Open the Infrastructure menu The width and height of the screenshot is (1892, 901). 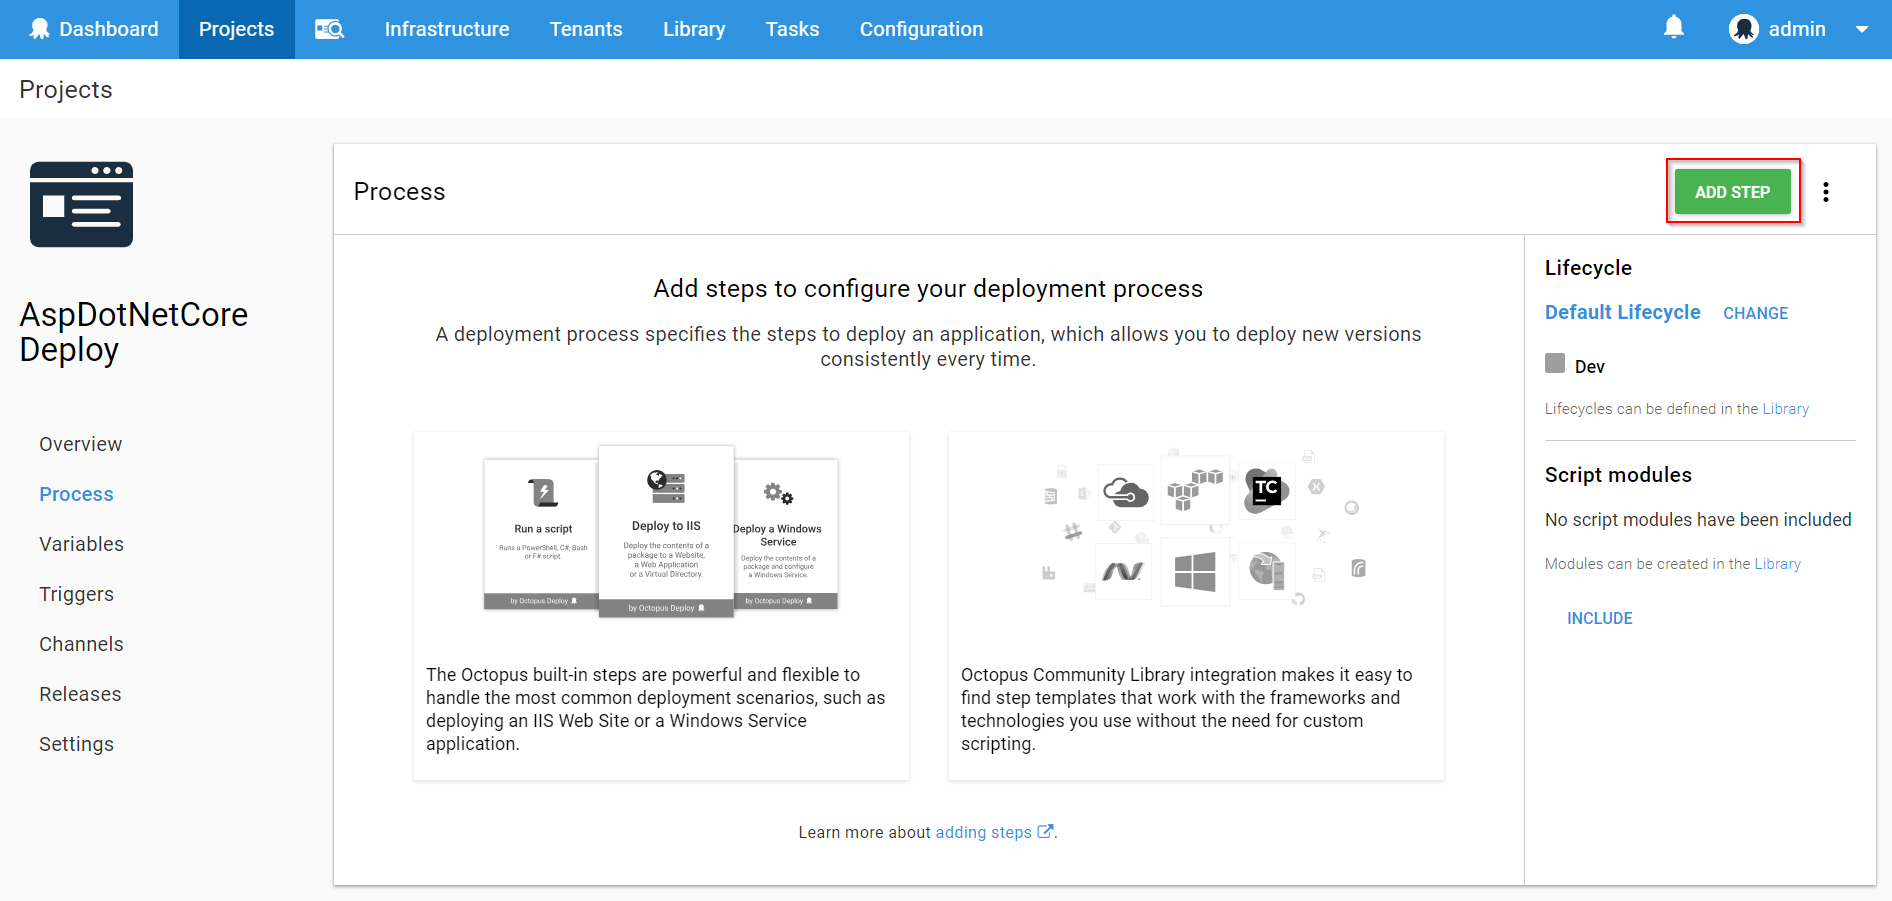(x=447, y=29)
